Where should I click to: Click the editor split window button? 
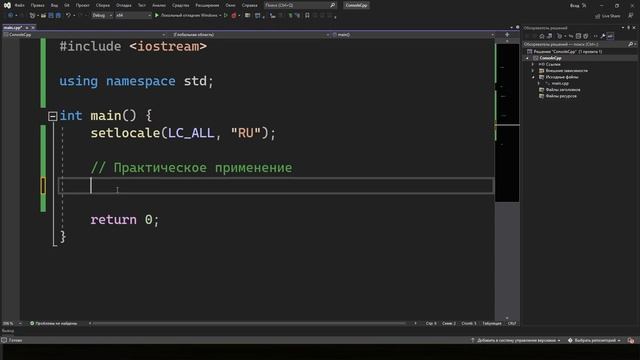(507, 35)
